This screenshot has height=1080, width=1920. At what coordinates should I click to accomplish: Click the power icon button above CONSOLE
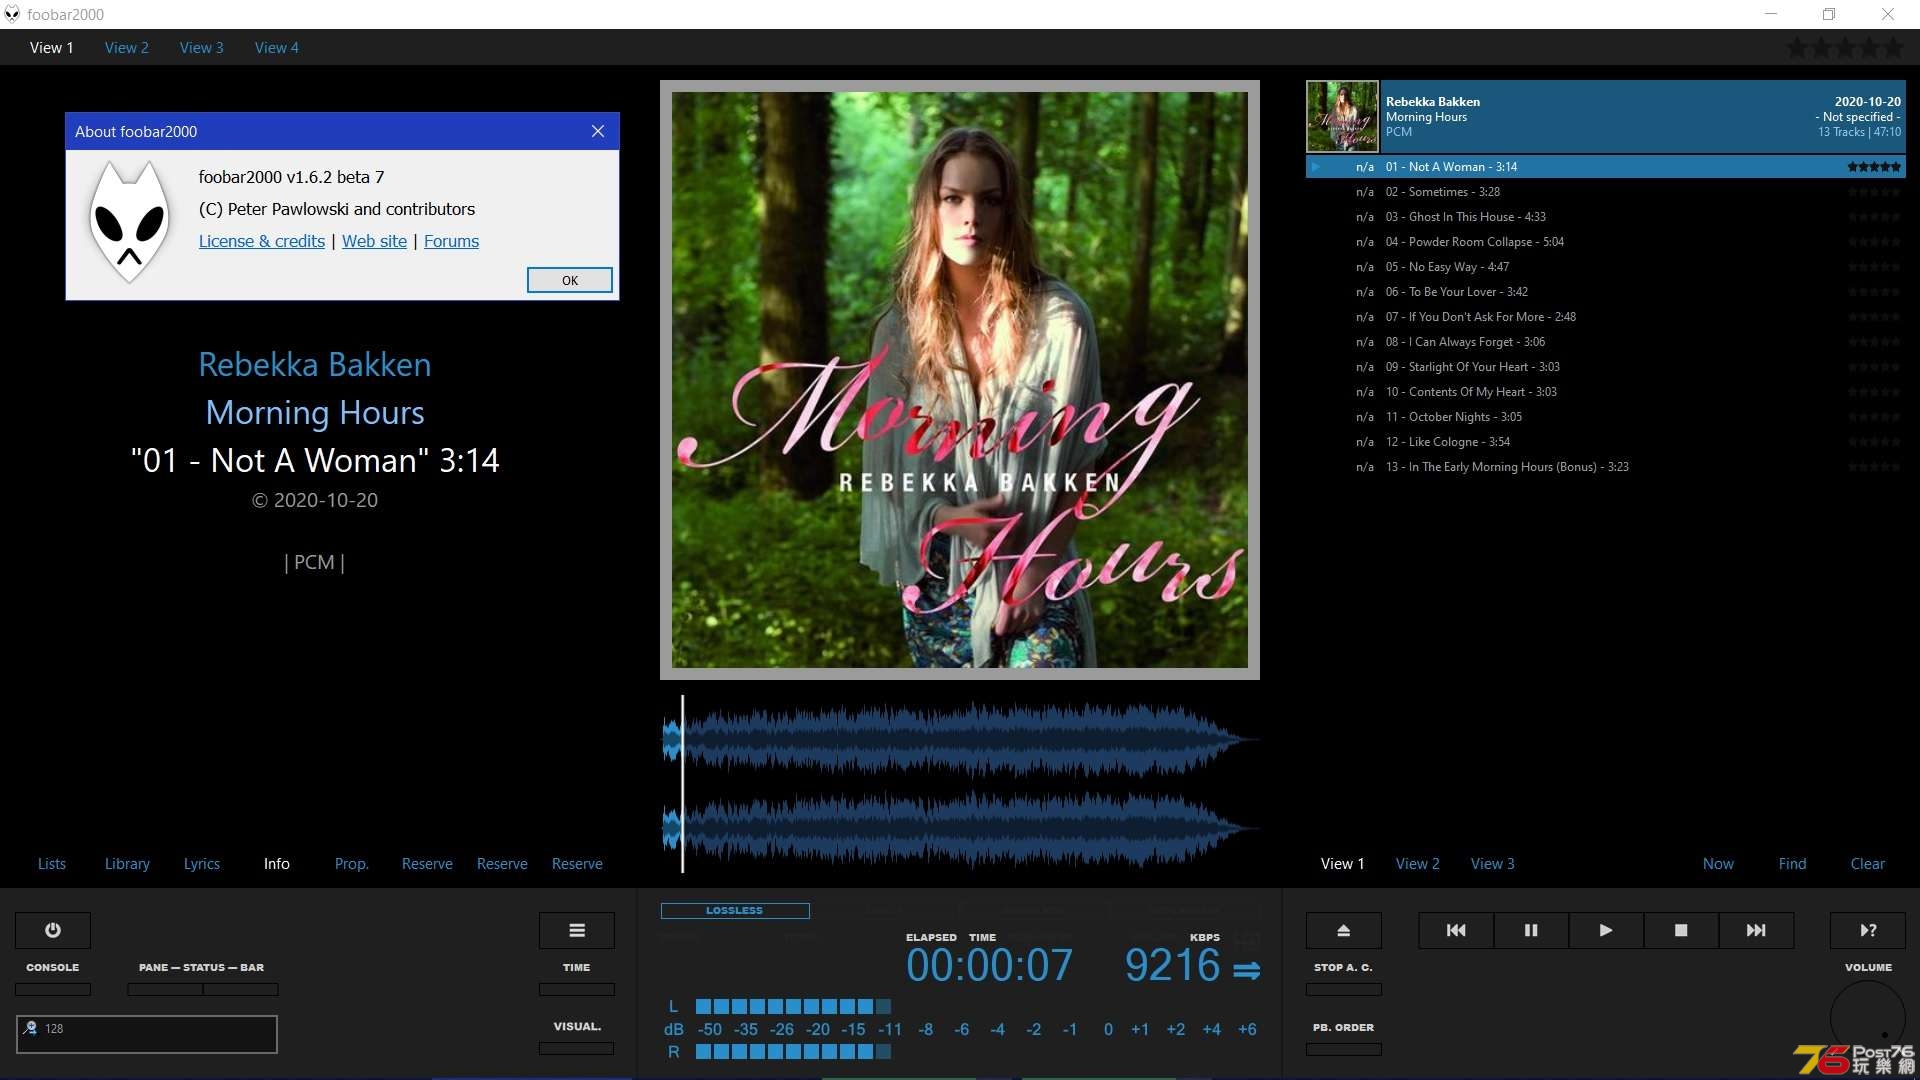point(53,930)
